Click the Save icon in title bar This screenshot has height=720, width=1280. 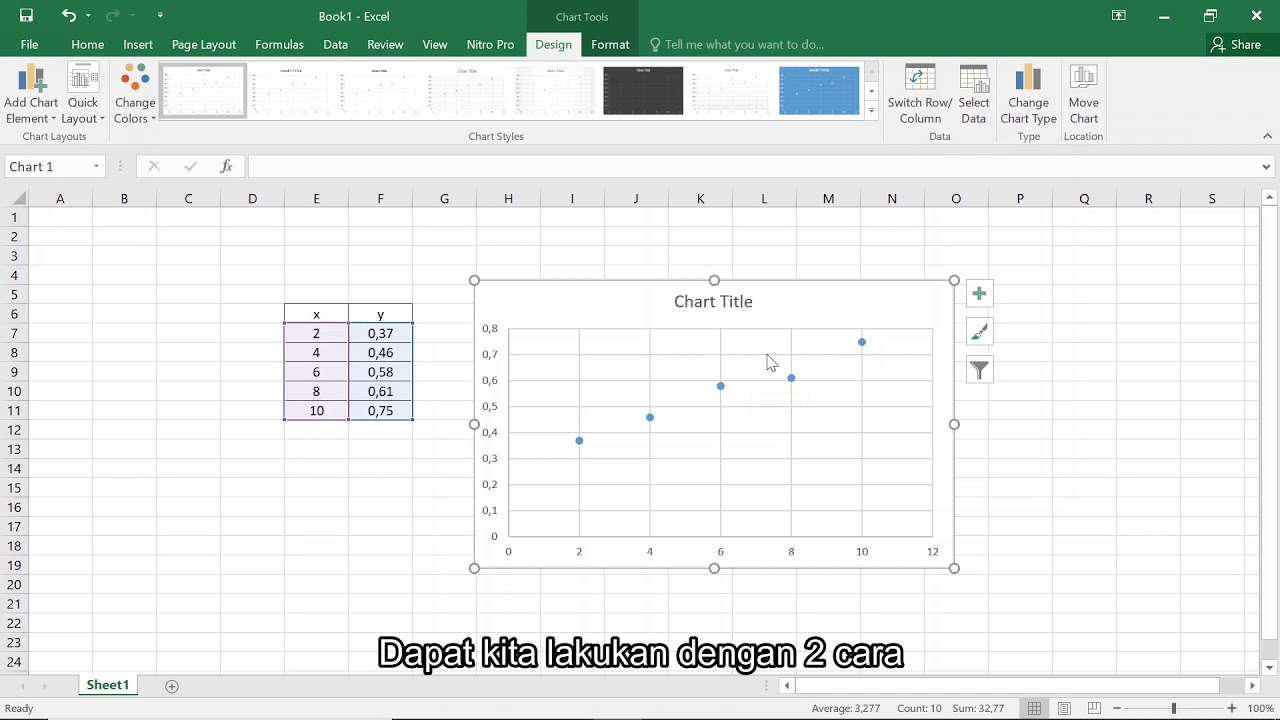tap(26, 15)
